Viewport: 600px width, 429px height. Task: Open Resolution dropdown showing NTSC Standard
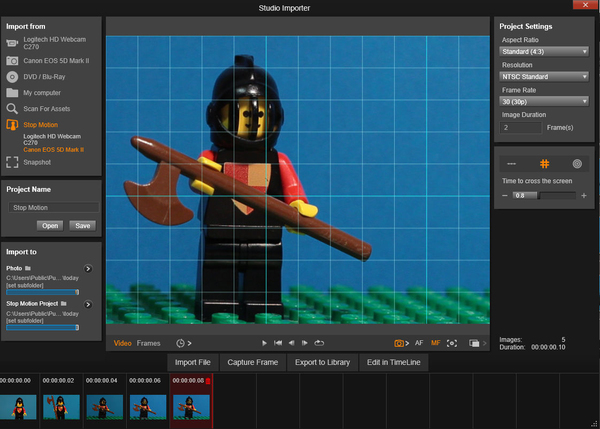coord(544,77)
